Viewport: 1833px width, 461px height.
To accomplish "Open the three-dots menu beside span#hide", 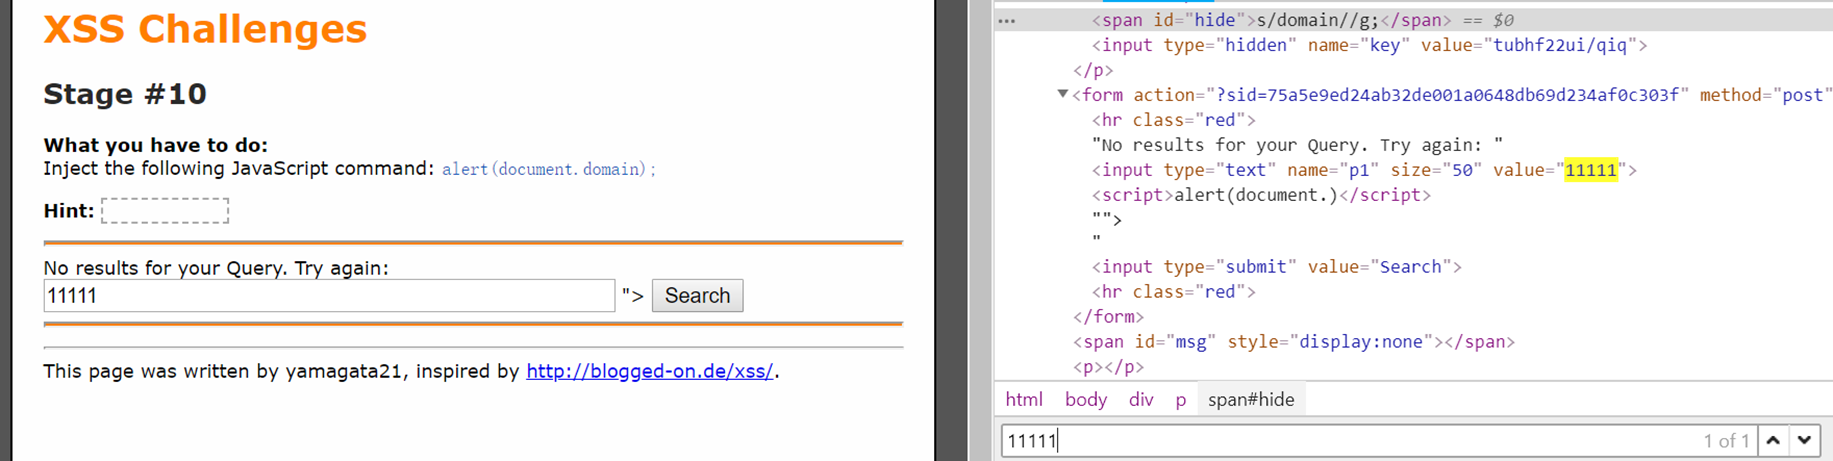I will click(x=1007, y=20).
